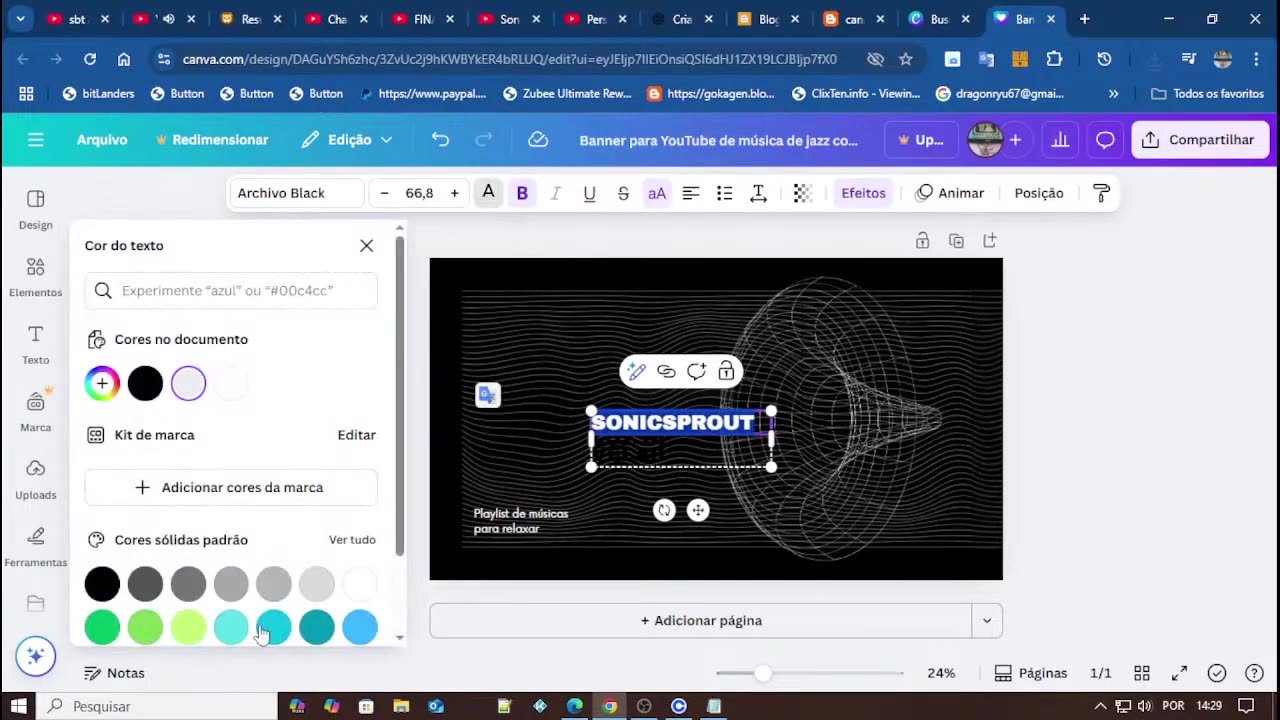The width and height of the screenshot is (1280, 720).
Task: Decrease the font size with minus
Action: tap(384, 193)
